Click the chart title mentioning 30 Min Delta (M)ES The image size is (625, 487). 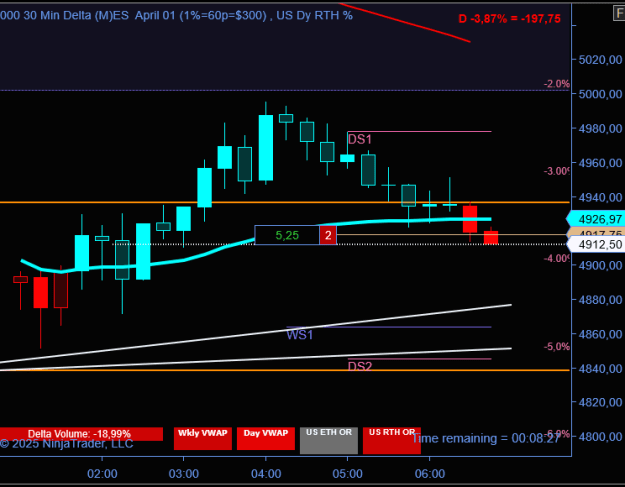[x=176, y=16]
